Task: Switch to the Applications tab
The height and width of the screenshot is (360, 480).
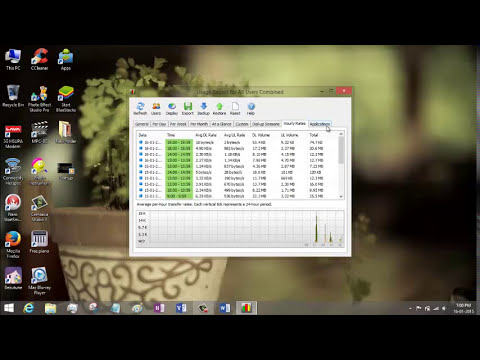Action: click(x=320, y=124)
